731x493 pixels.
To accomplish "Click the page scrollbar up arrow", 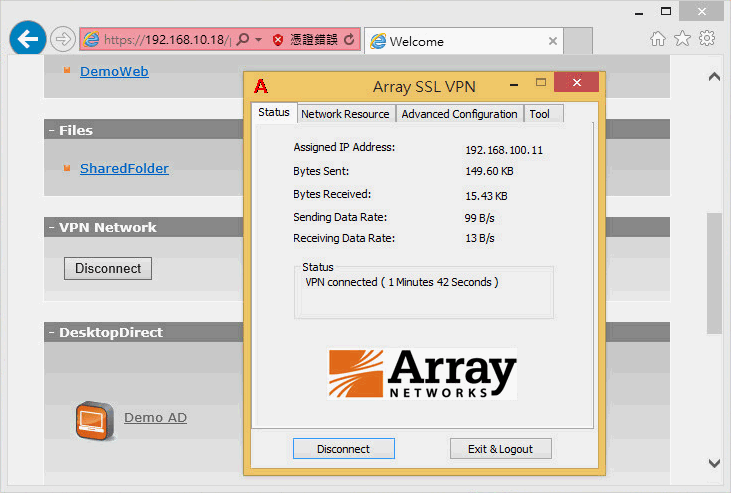I will (714, 76).
